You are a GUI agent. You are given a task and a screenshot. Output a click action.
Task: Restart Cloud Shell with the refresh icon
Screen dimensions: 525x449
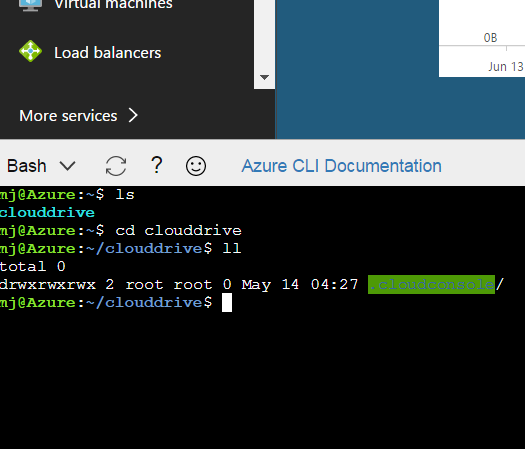coord(116,166)
